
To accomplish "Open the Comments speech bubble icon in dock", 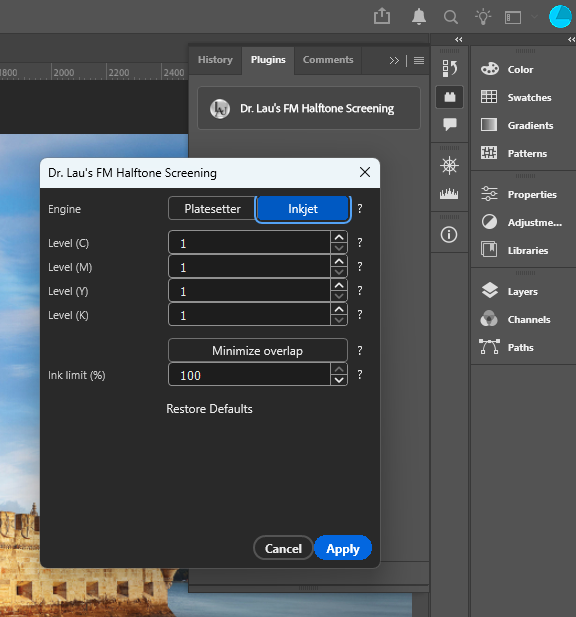I will 449,124.
